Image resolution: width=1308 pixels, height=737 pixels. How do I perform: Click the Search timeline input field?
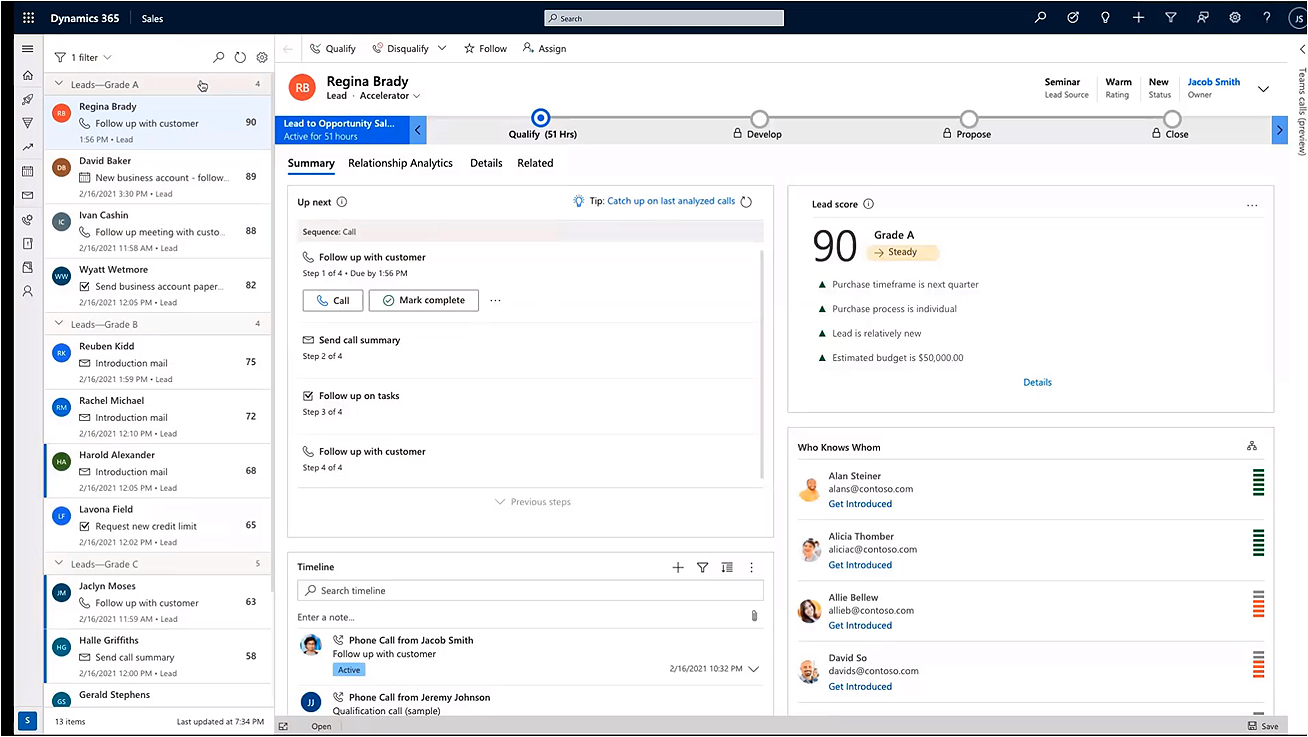530,591
